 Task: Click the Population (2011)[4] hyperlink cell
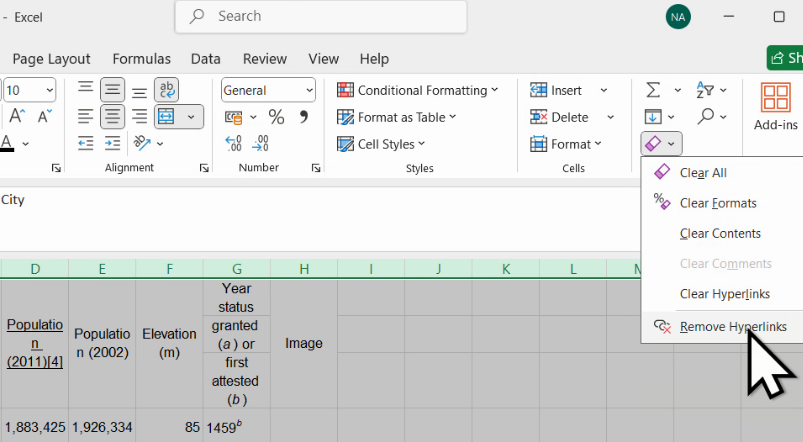click(35, 343)
